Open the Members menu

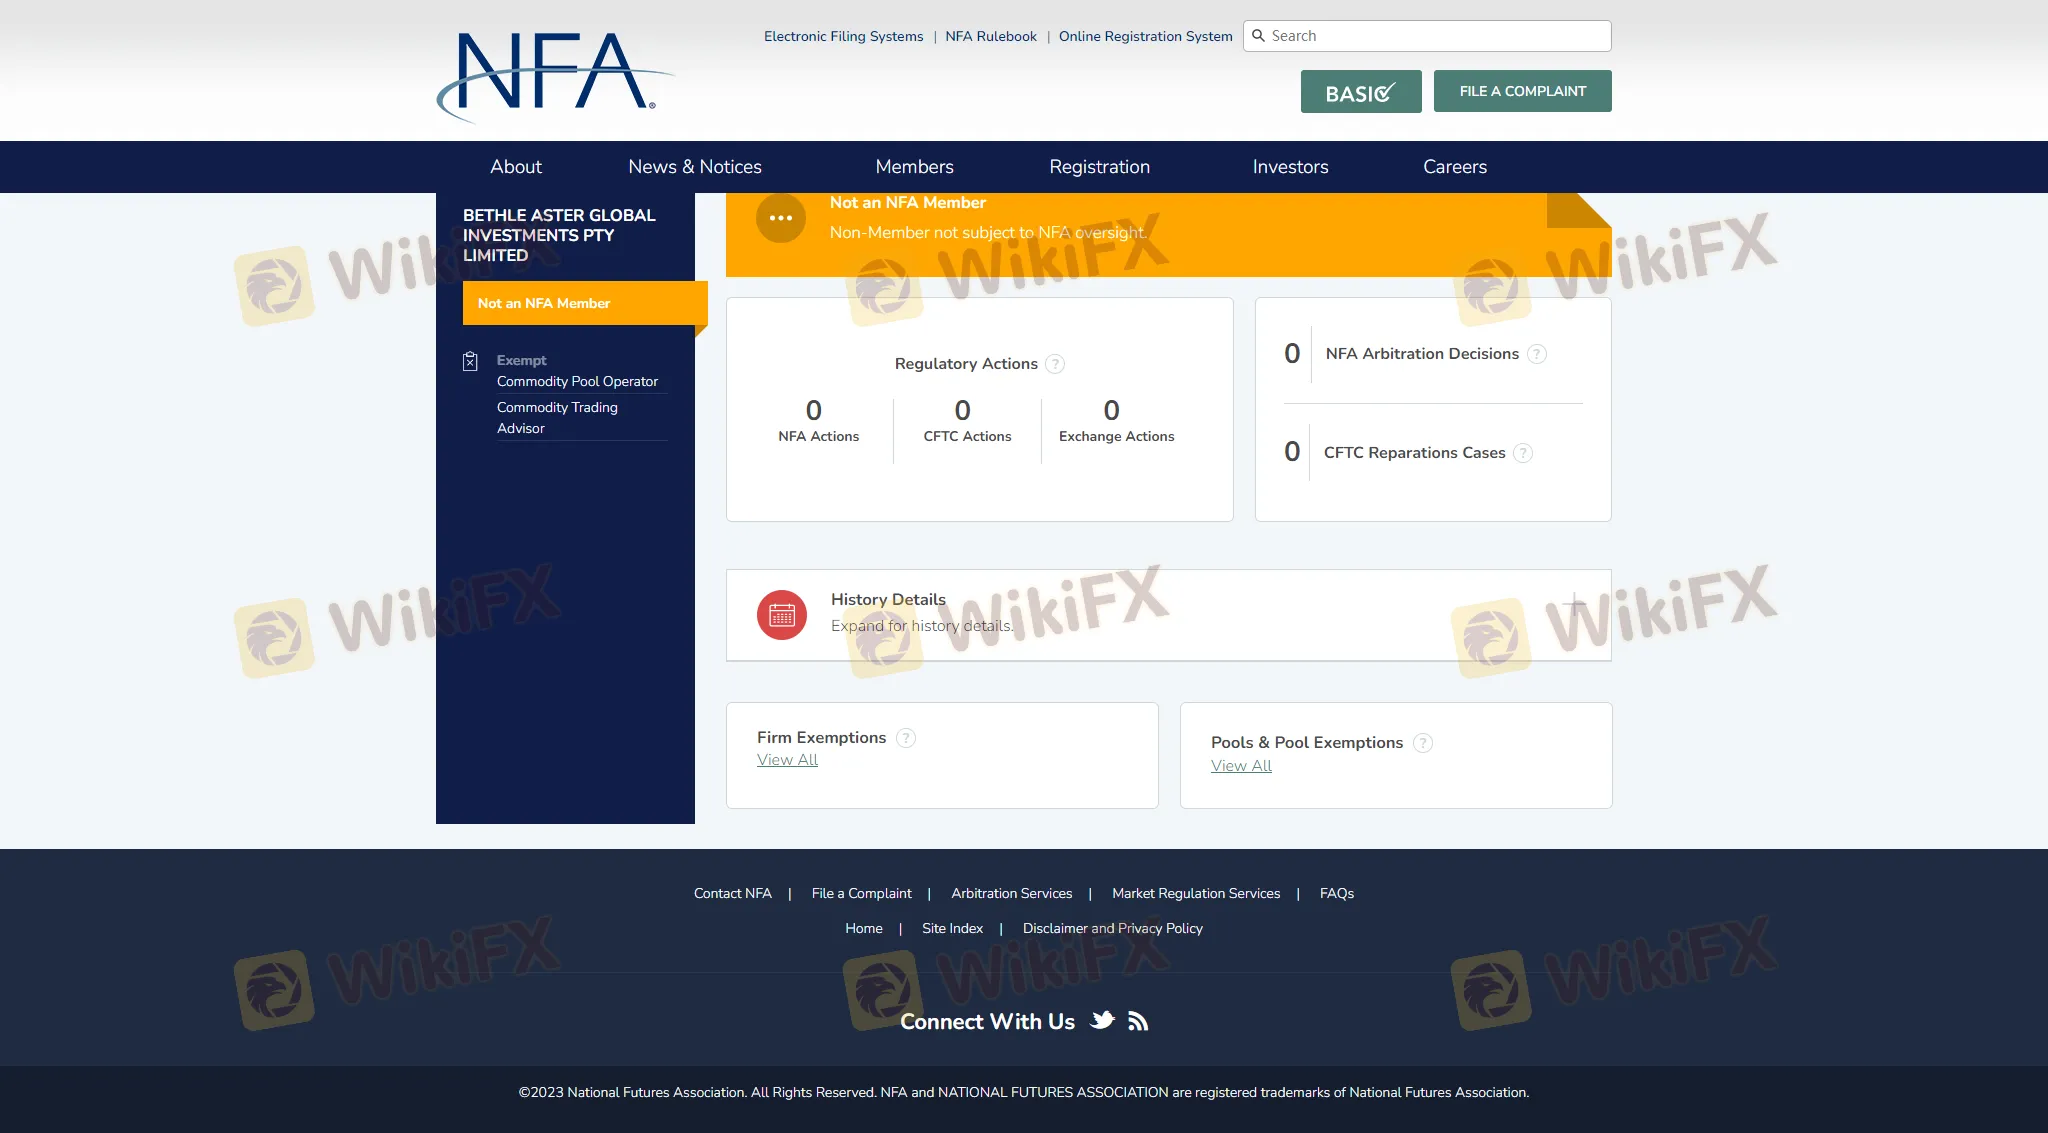[915, 167]
